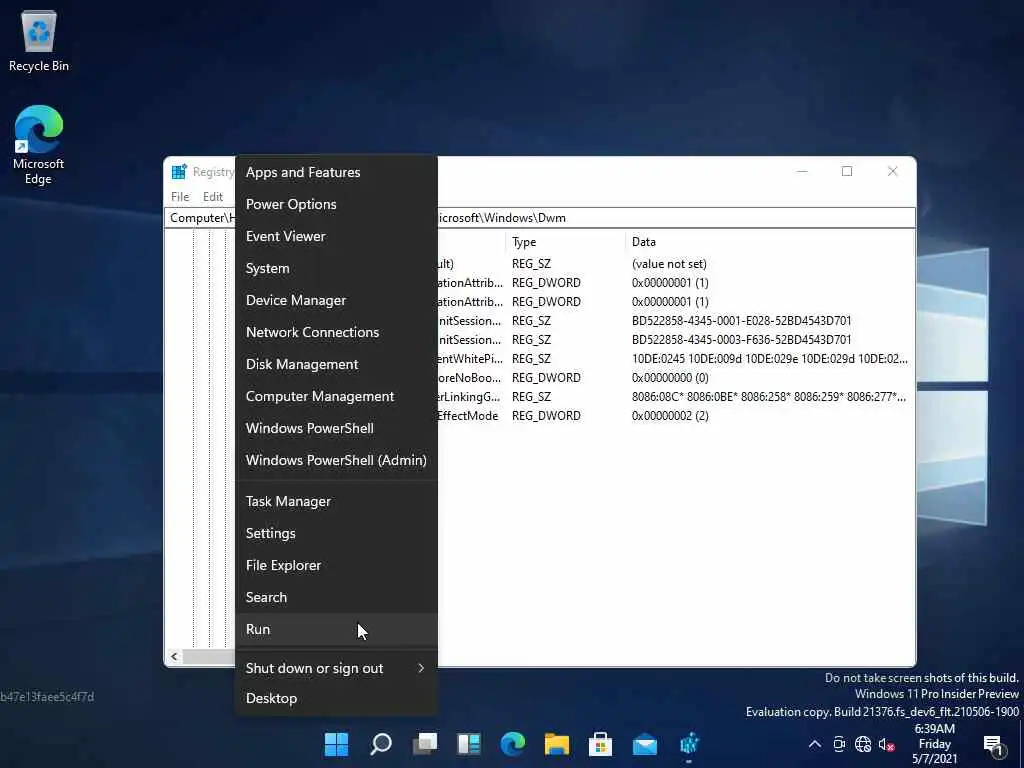Open the clock showing 6:39 AM

coord(935,744)
